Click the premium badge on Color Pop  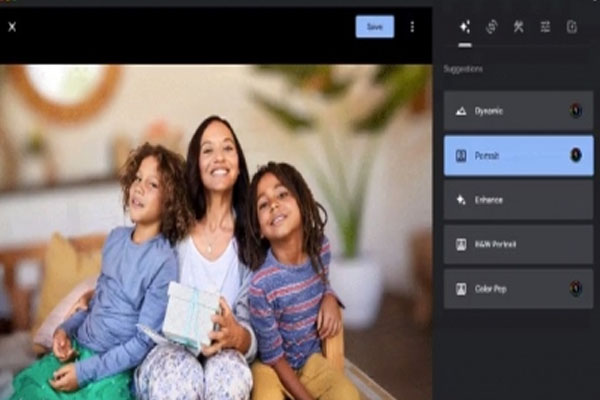pyautogui.click(x=576, y=289)
